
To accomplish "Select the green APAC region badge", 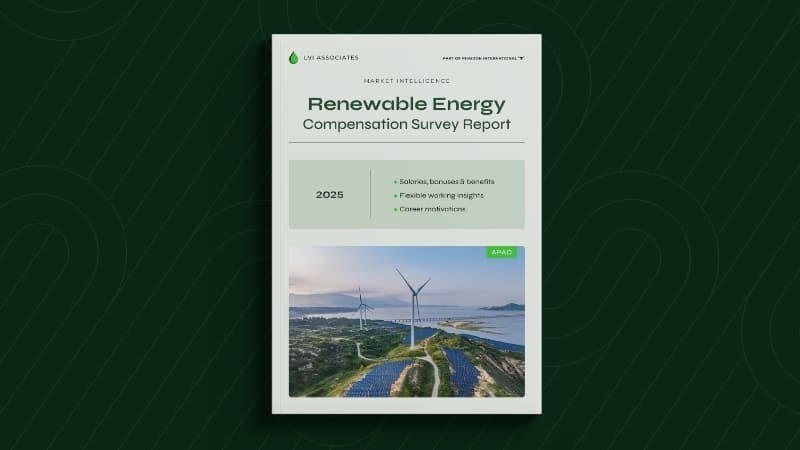I will click(502, 253).
